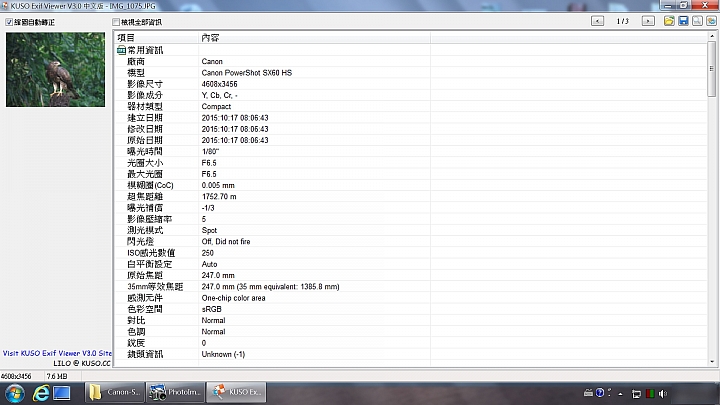This screenshot has height=405, width=720.
Task: Select the 建立日期 row label
Action: (145, 118)
